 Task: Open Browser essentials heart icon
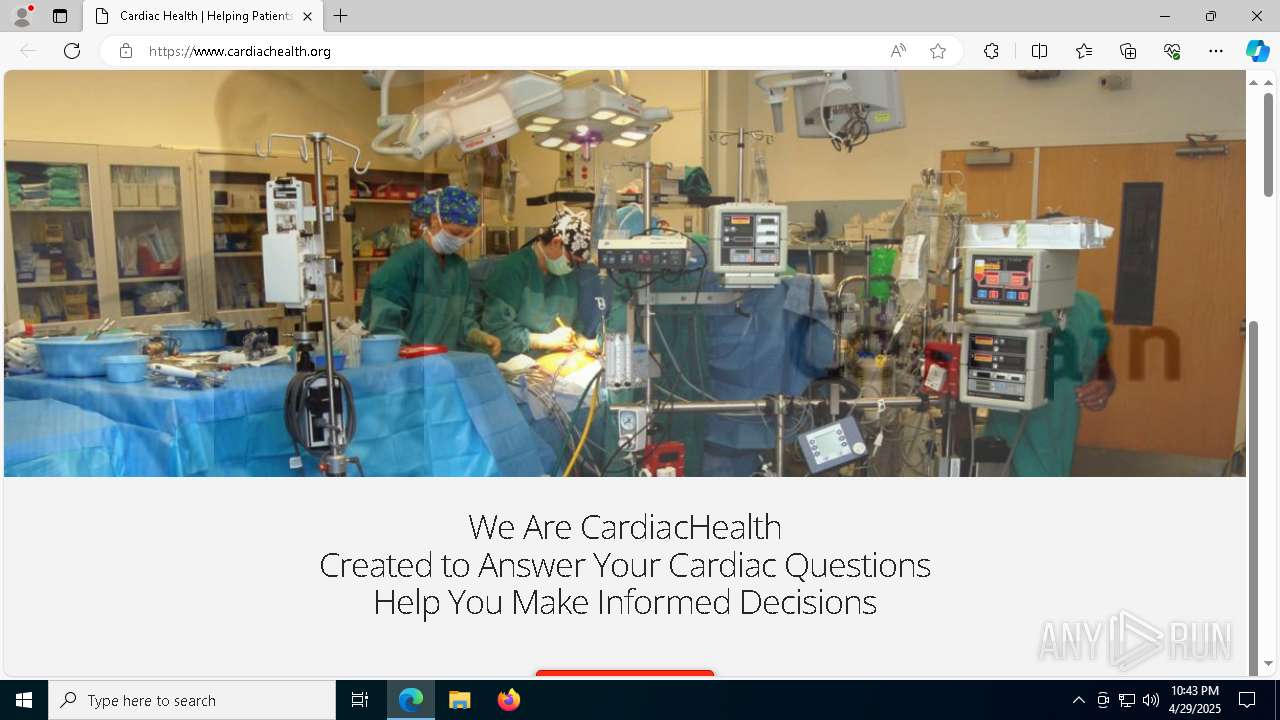tap(1172, 51)
